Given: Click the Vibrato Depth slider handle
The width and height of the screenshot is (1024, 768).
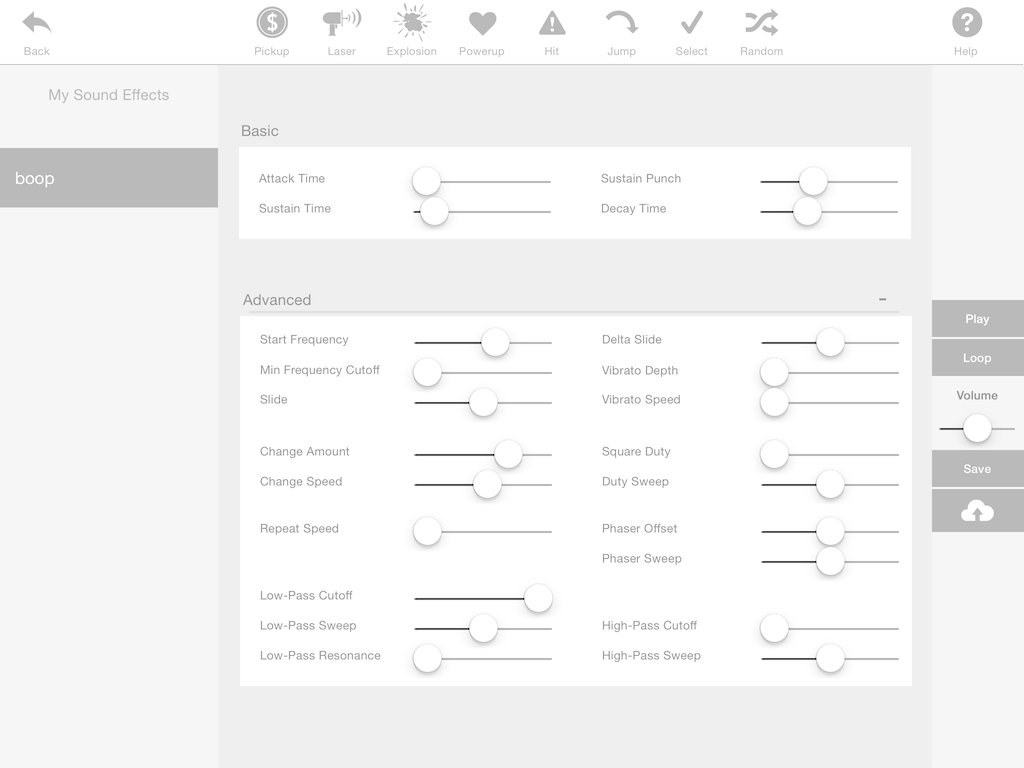Looking at the screenshot, I should pos(775,372).
